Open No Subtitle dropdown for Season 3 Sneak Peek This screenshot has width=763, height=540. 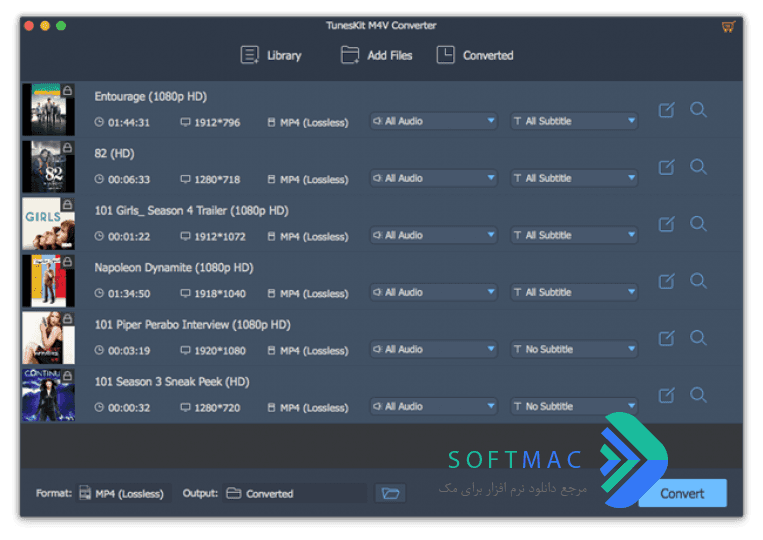[574, 406]
